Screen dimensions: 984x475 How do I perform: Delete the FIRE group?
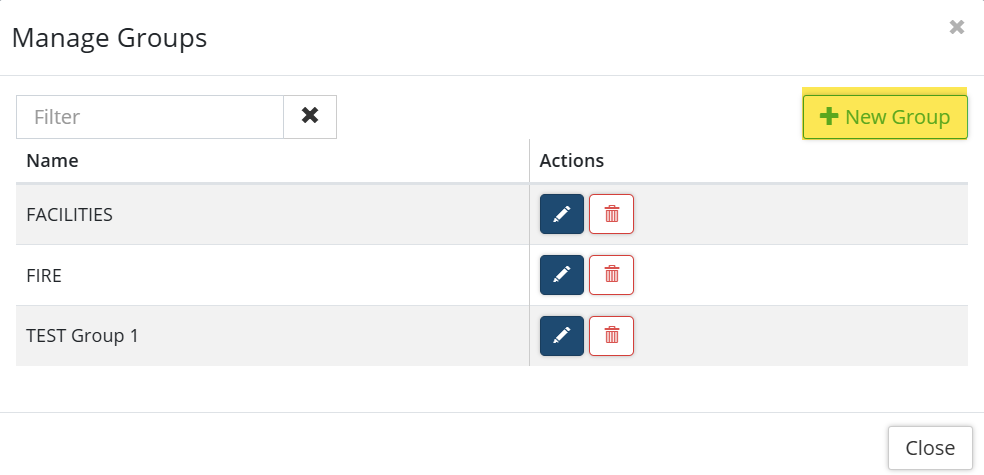click(x=611, y=275)
